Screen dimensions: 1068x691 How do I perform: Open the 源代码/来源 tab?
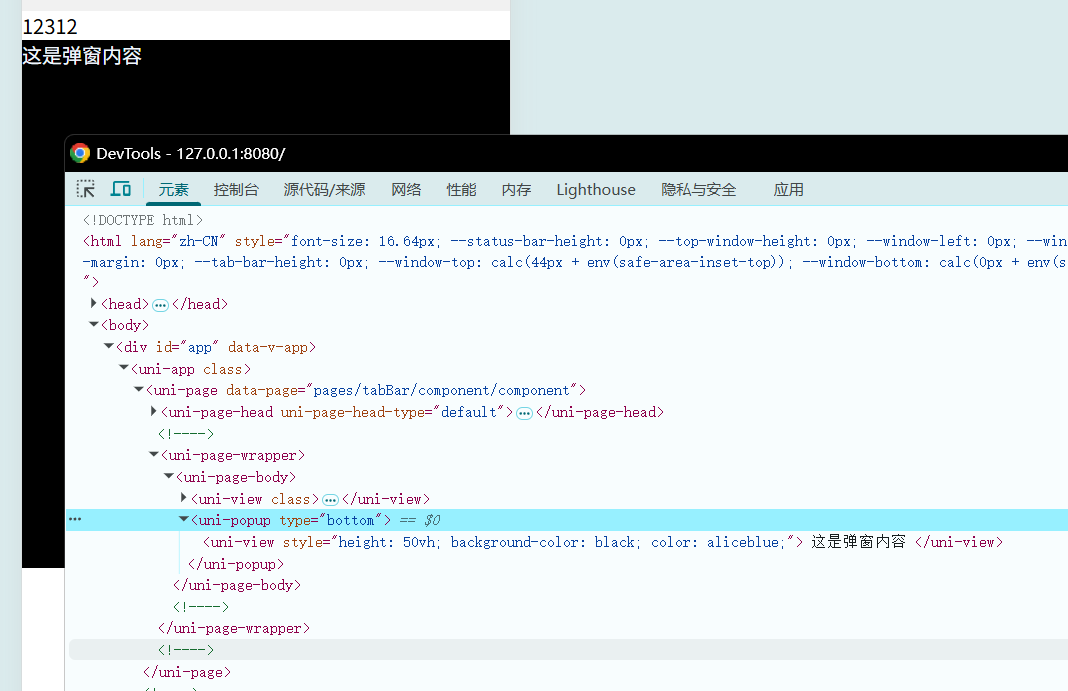click(324, 189)
